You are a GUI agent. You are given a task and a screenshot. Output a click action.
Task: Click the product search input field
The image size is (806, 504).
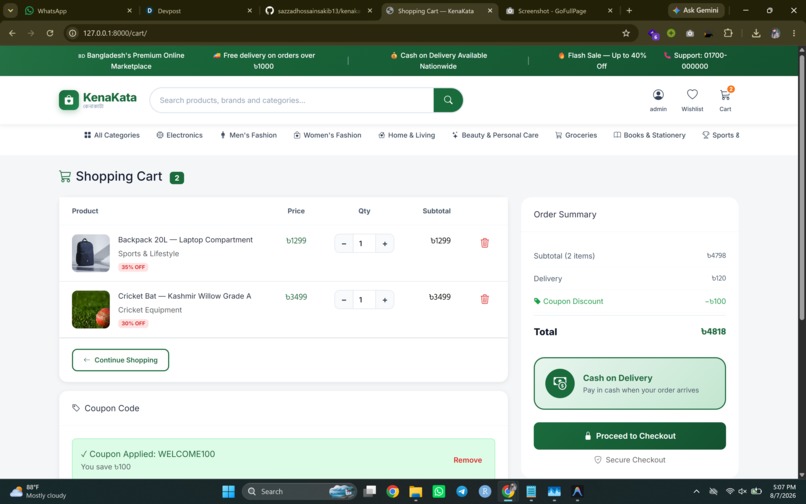click(291, 100)
